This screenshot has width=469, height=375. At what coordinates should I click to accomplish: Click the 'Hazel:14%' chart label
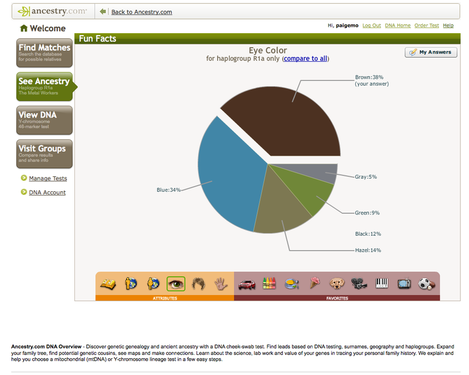click(368, 250)
